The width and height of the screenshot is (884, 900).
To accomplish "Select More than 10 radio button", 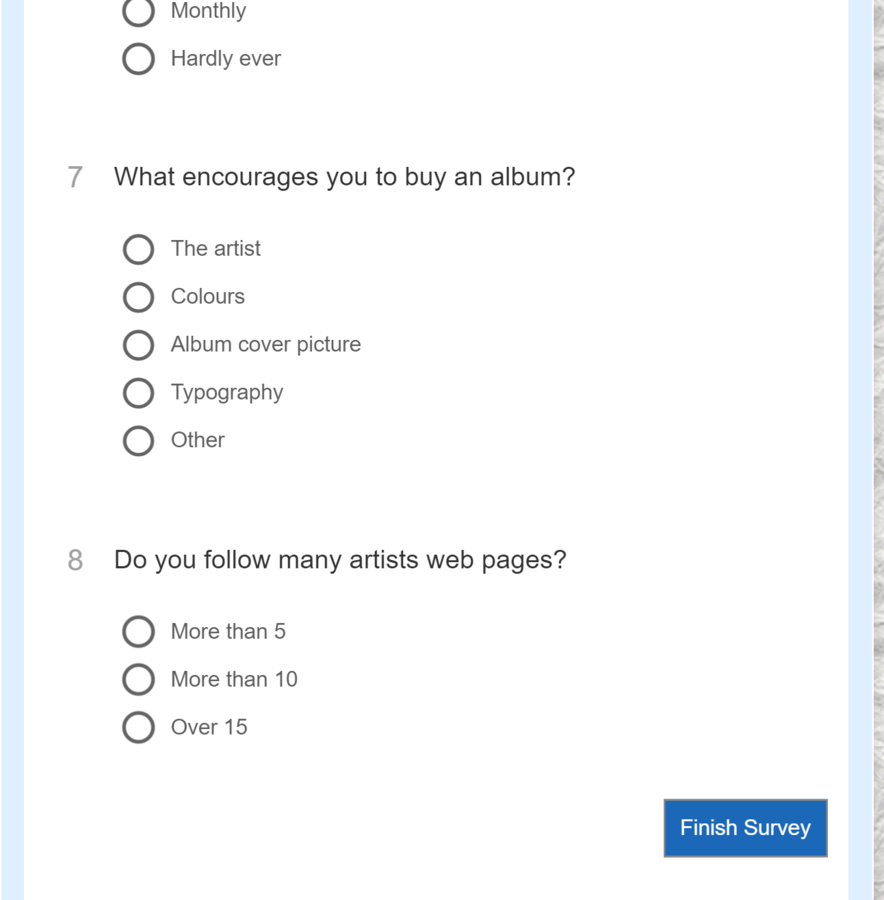I will pos(138,680).
